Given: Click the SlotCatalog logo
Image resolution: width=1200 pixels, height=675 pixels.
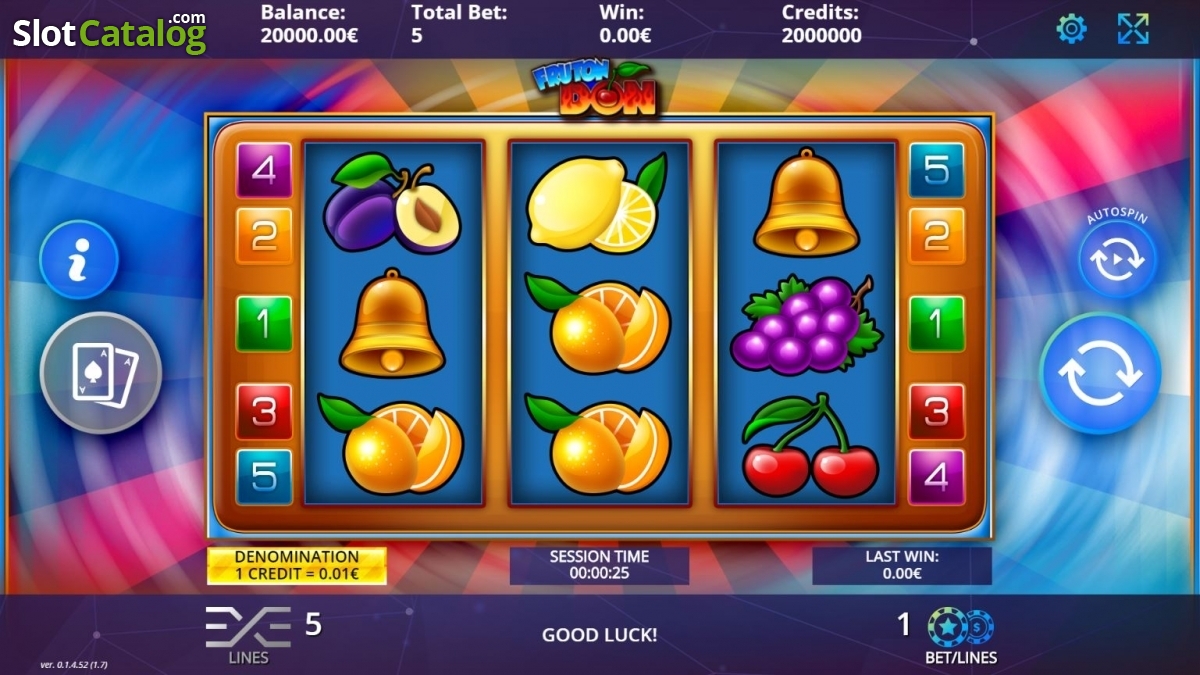Looking at the screenshot, I should [x=109, y=32].
